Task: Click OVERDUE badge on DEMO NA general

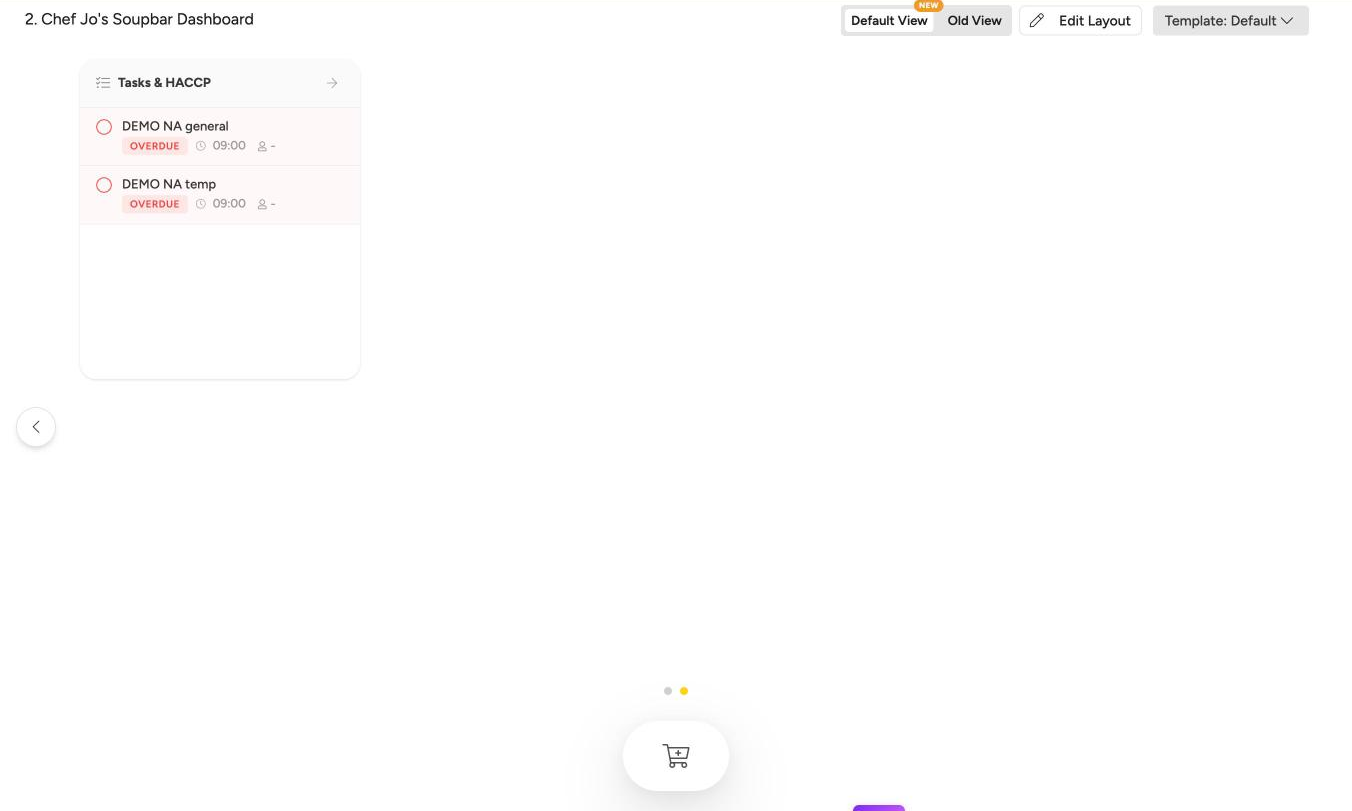Action: point(155,146)
